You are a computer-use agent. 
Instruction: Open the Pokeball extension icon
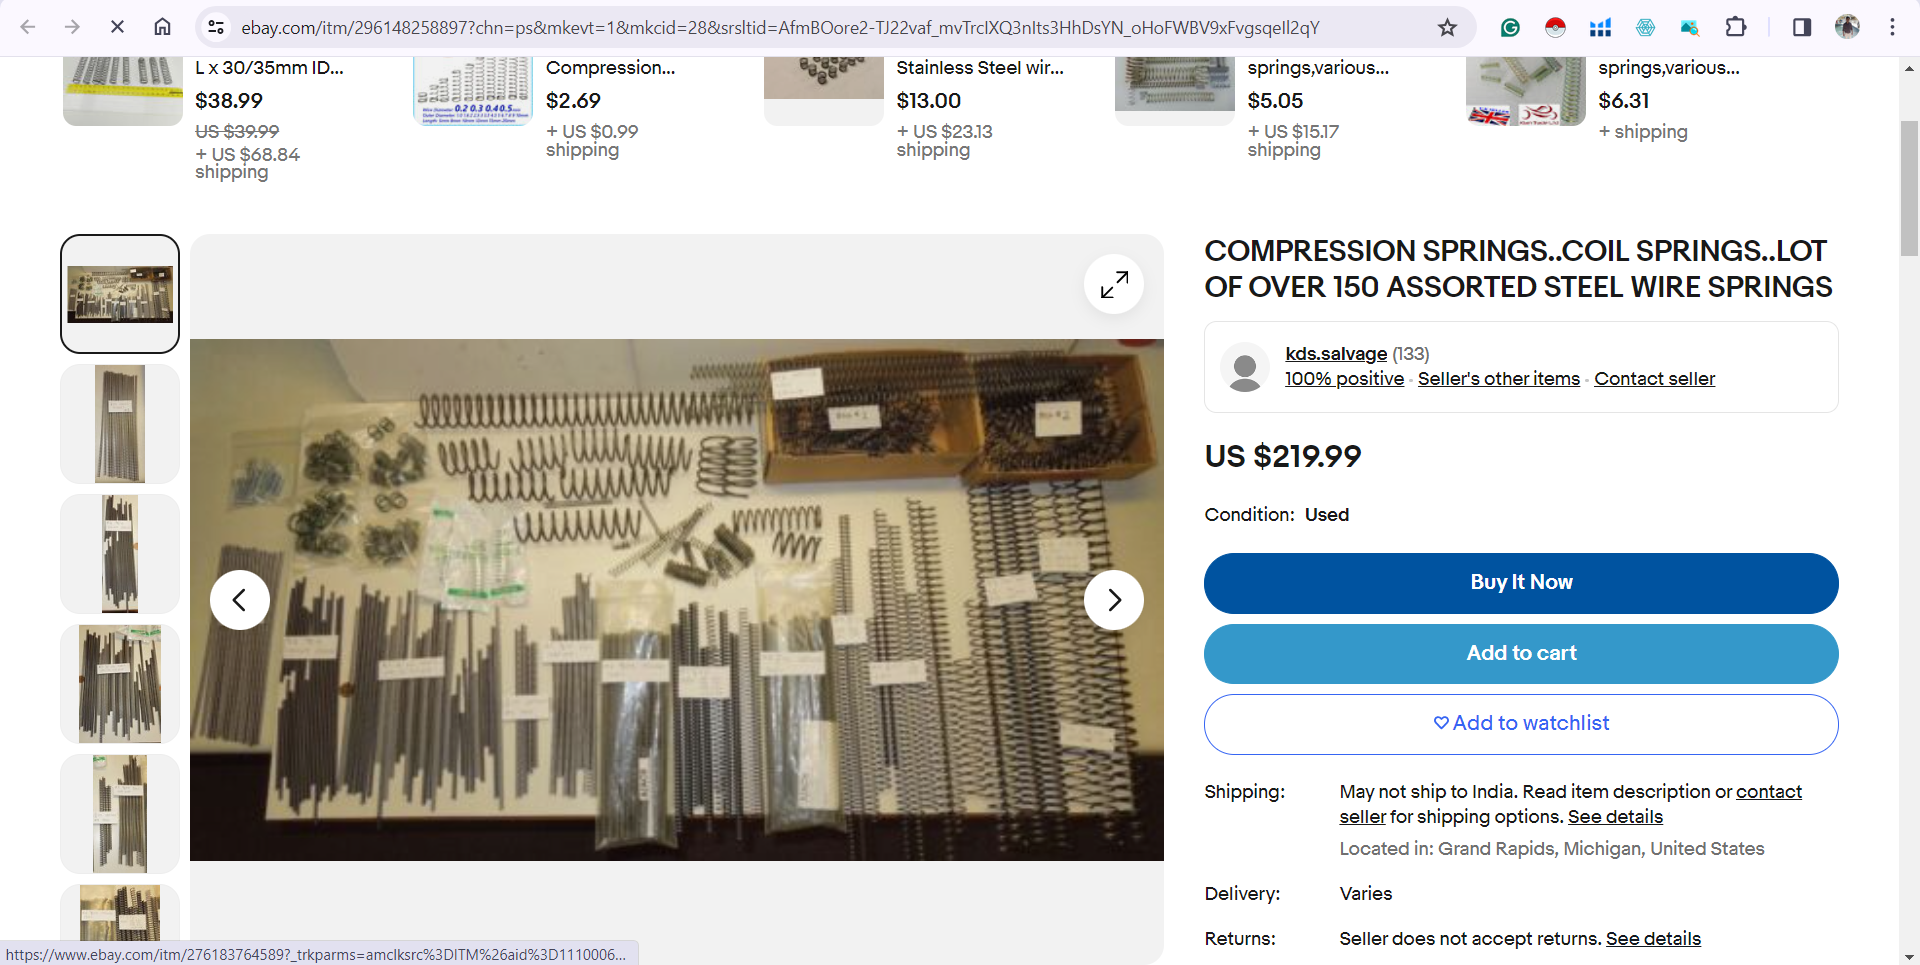coord(1555,27)
